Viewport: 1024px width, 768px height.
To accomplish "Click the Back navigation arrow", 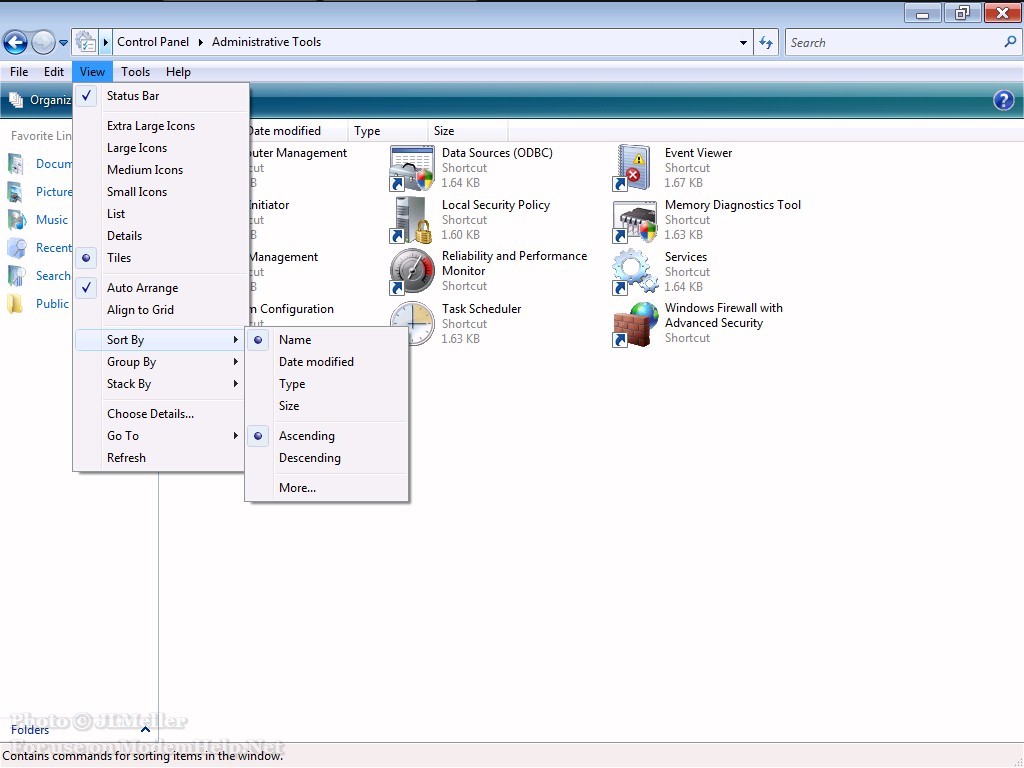I will pyautogui.click(x=16, y=42).
